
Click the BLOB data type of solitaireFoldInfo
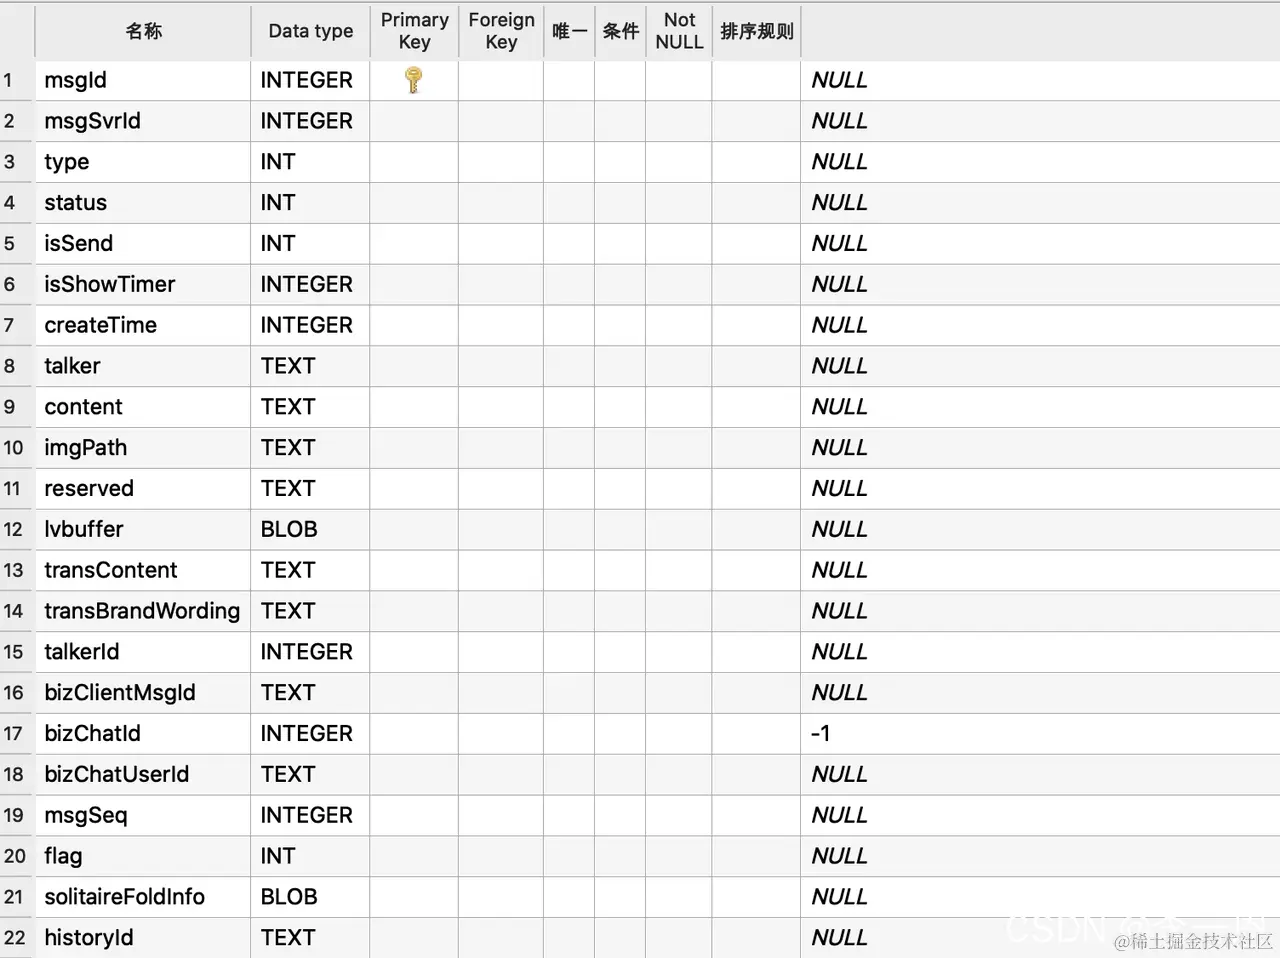pyautogui.click(x=289, y=897)
